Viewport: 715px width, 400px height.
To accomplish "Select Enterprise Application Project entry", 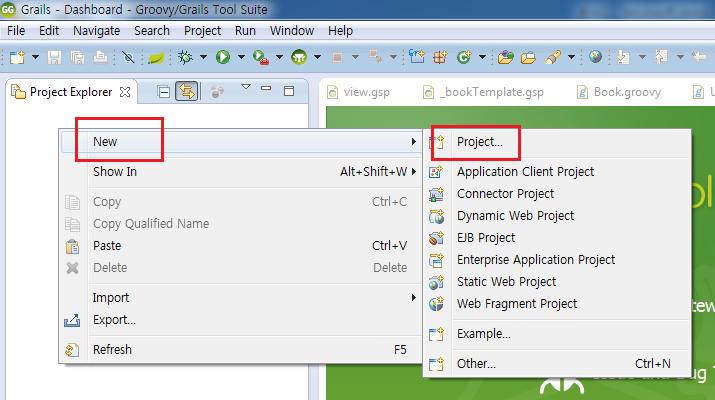I will pos(557,260).
